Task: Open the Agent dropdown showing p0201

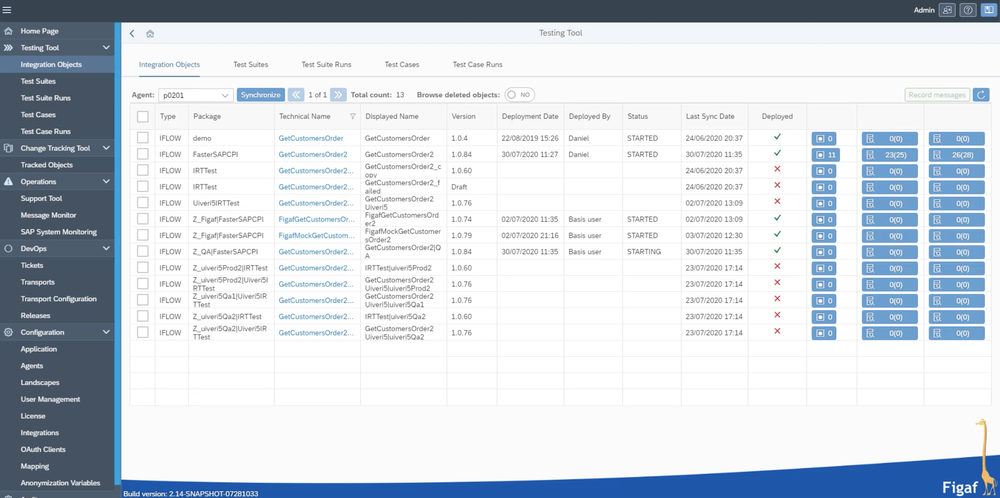Action: coord(196,95)
